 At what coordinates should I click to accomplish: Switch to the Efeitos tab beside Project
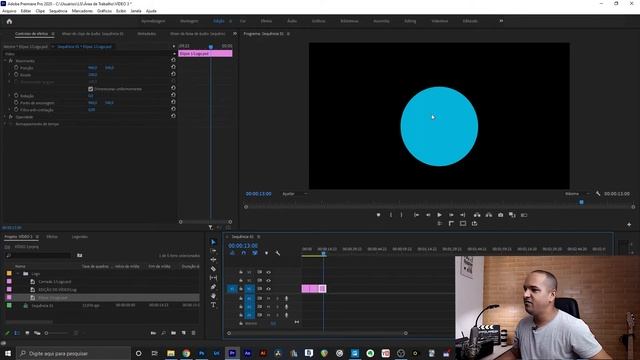52,237
